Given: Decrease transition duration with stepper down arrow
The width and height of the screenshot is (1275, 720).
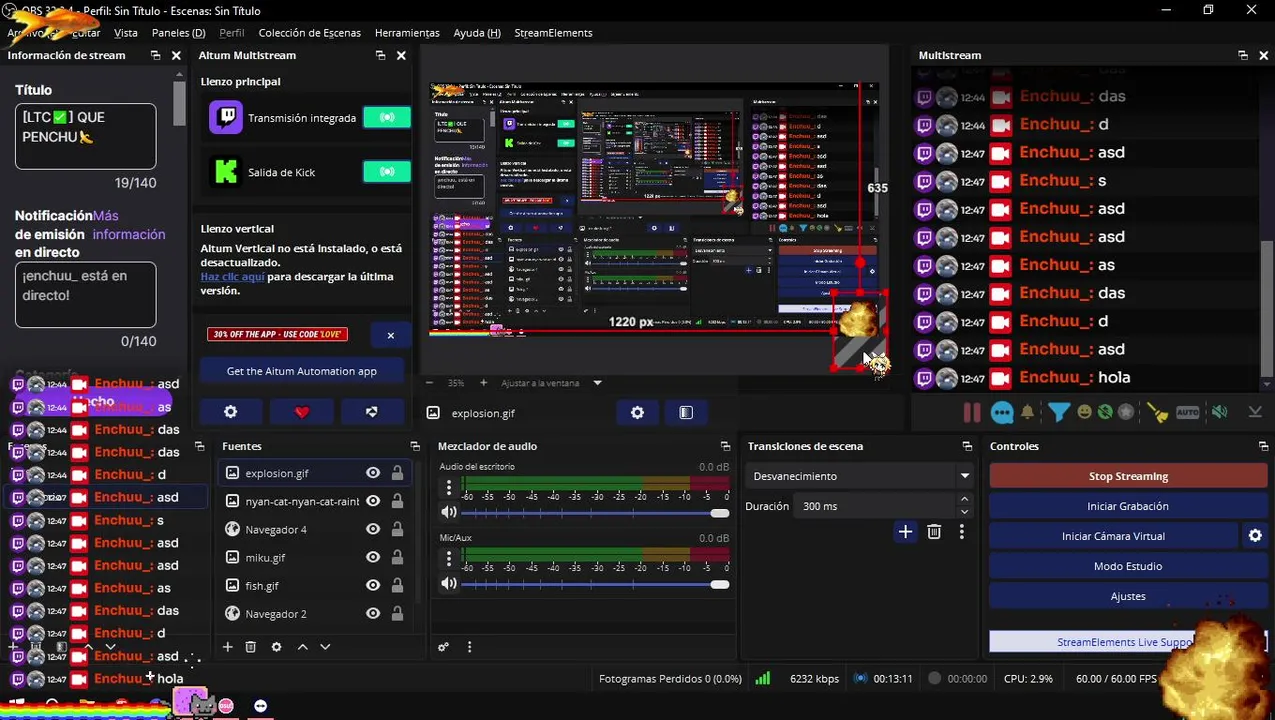Looking at the screenshot, I should click(x=964, y=512).
